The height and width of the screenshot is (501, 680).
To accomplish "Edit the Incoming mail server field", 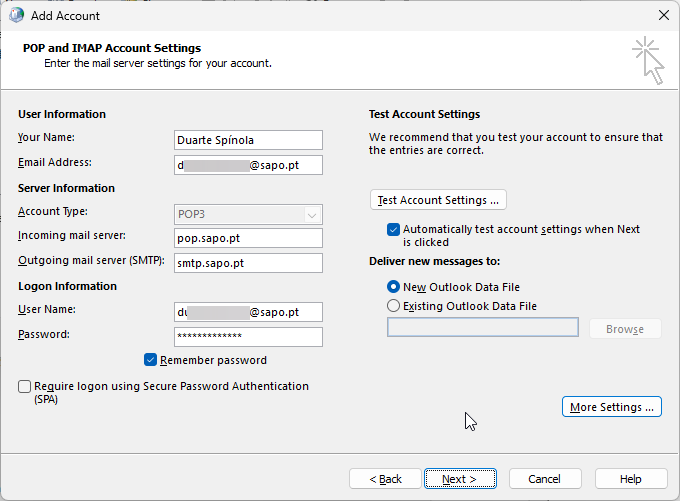I will (x=248, y=238).
